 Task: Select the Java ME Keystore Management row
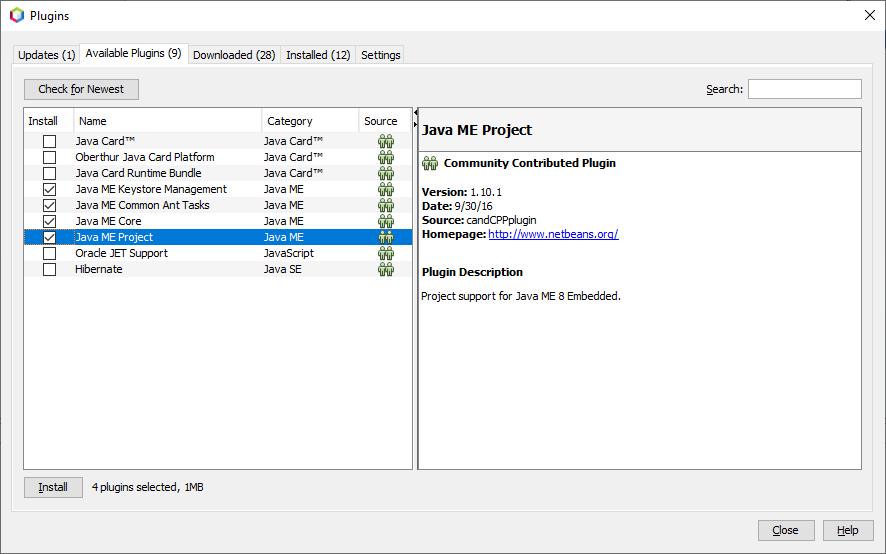[x=218, y=189]
